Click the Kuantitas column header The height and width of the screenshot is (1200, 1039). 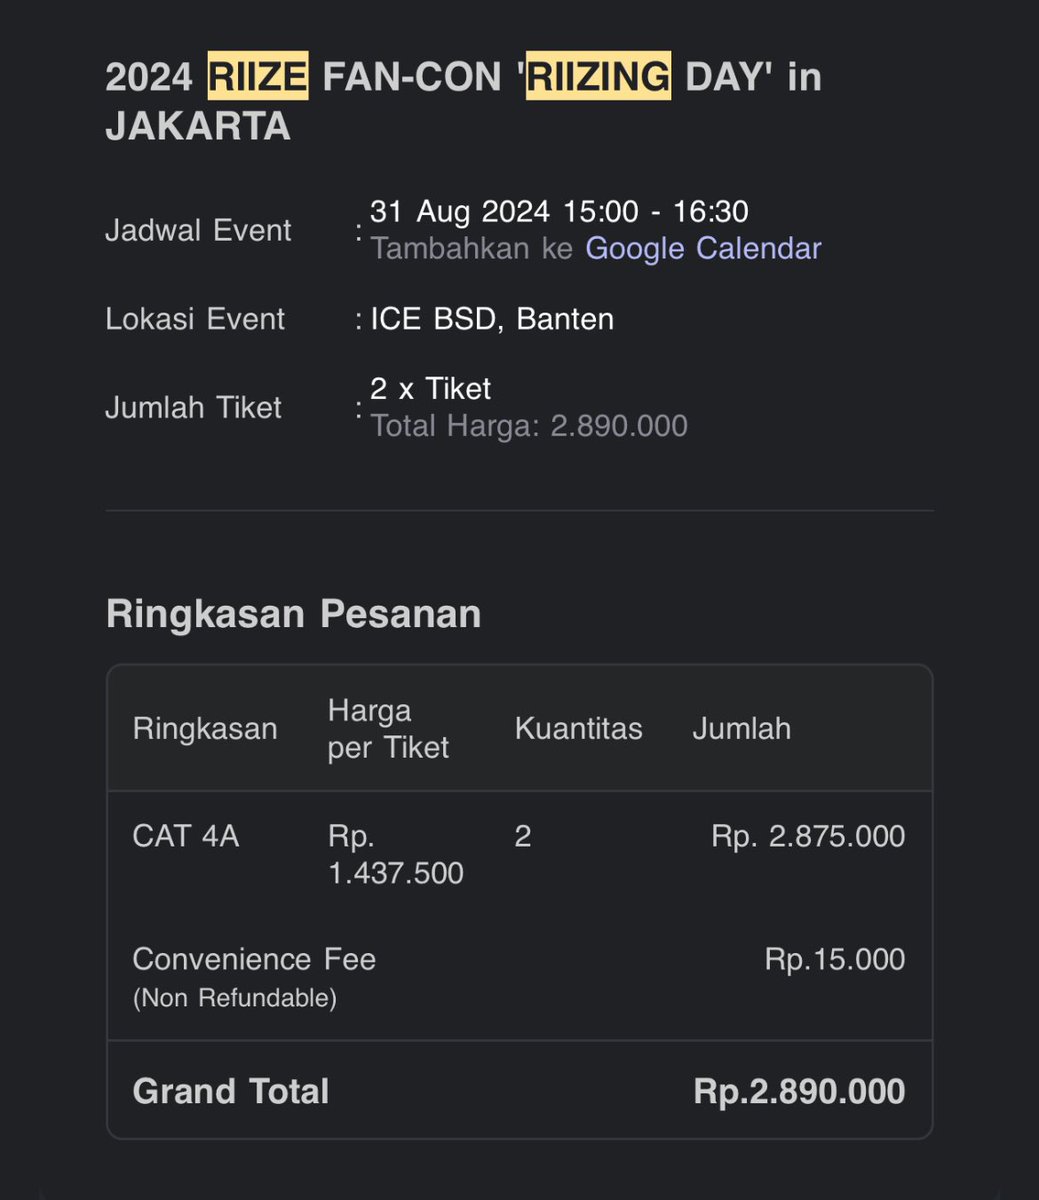tap(578, 728)
